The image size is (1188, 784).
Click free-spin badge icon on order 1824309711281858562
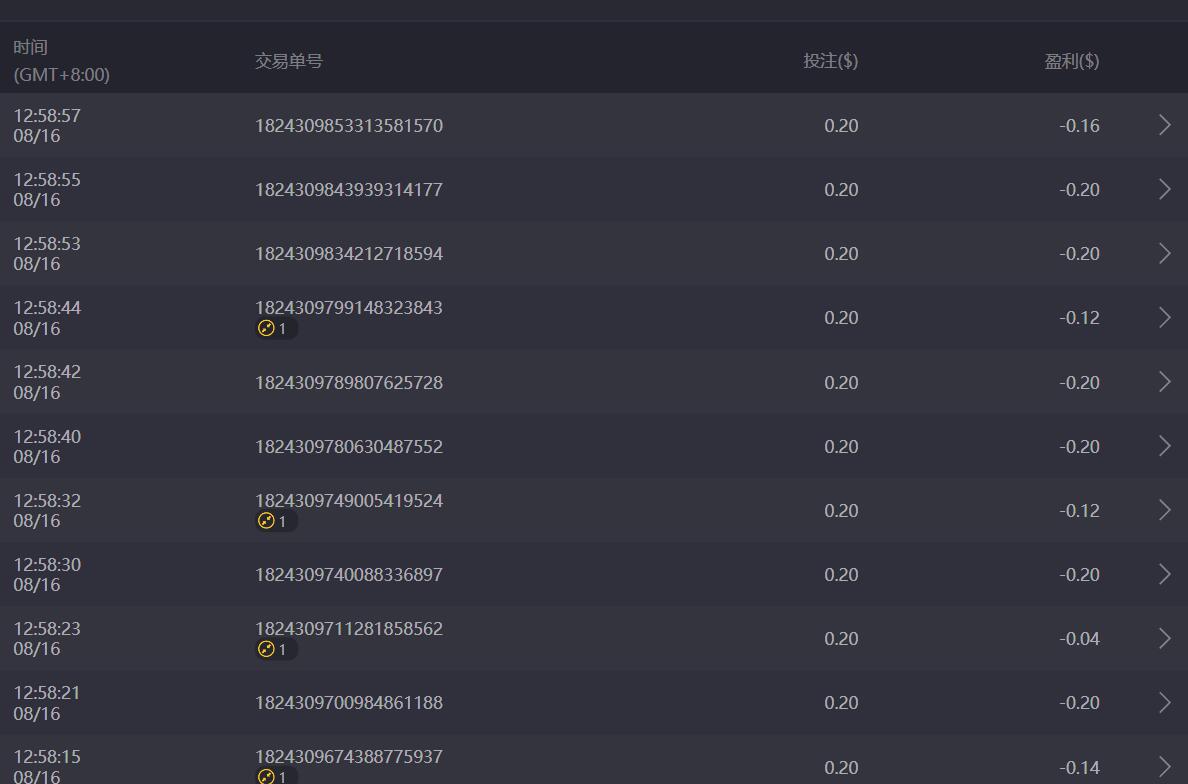tap(267, 649)
